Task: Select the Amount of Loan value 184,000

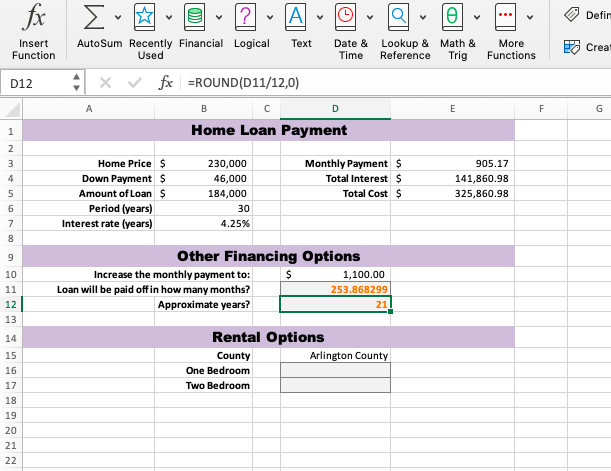Action: coord(204,194)
